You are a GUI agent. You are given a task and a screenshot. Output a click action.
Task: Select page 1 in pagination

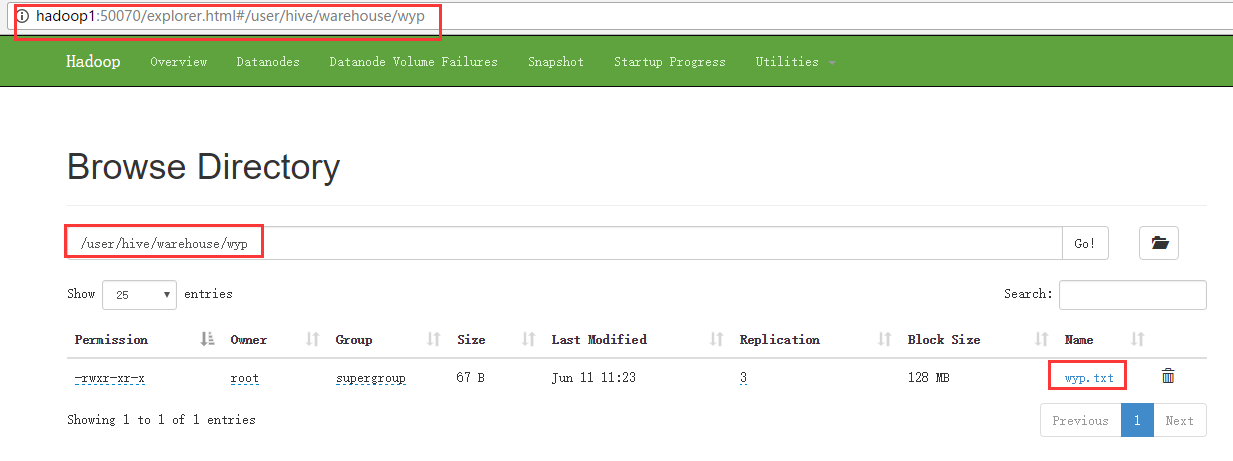(1137, 421)
